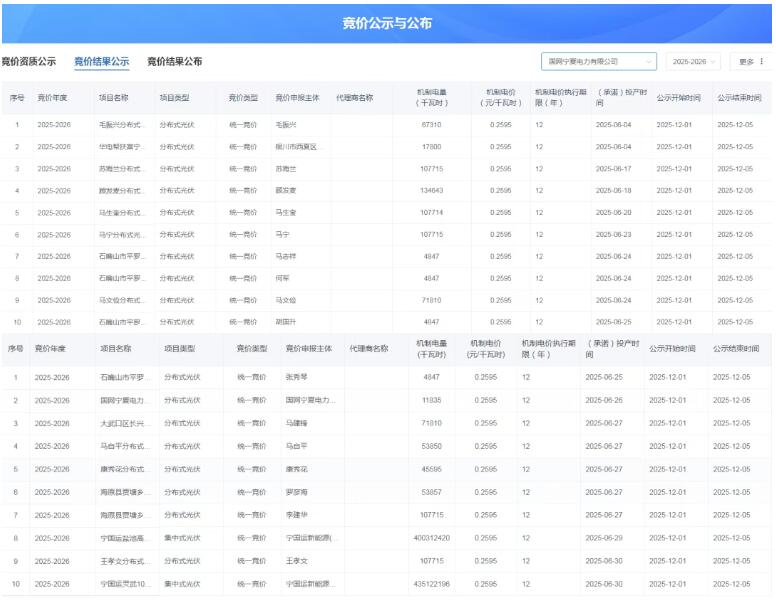Select applicant 胡国升 in the table

[286, 323]
